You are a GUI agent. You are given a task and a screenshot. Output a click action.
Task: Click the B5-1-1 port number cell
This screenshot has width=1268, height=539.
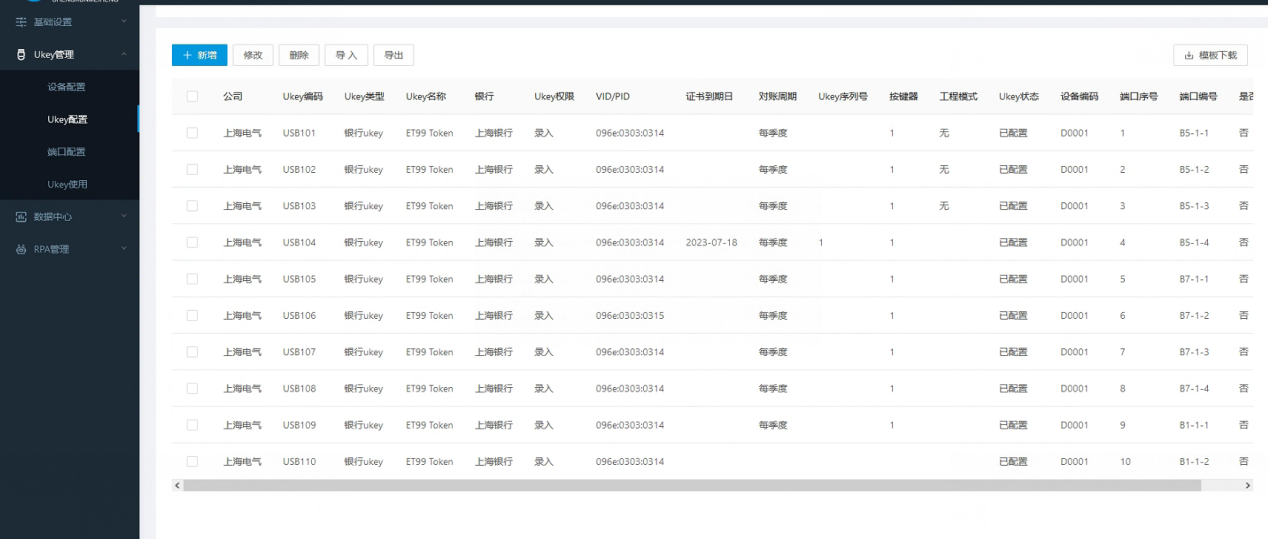1194,133
